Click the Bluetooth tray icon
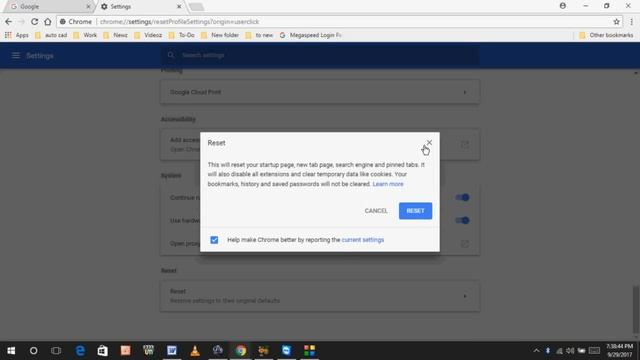The width and height of the screenshot is (640, 360). [x=548, y=351]
